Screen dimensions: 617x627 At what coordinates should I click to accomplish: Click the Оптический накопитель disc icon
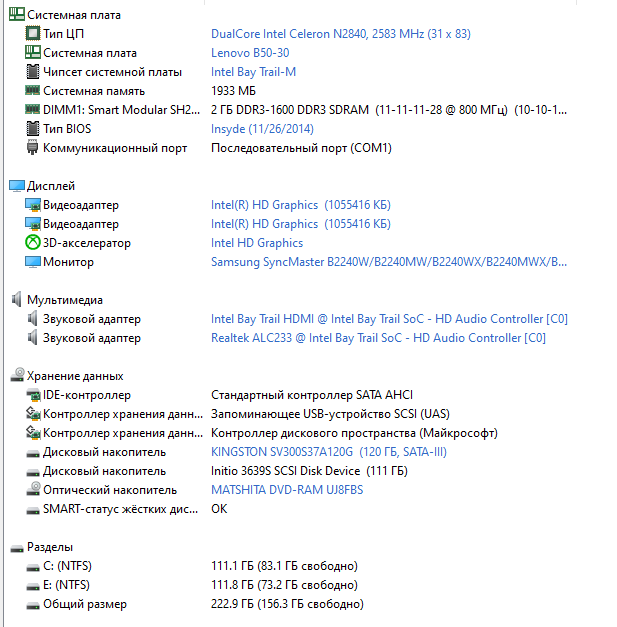coord(33,489)
